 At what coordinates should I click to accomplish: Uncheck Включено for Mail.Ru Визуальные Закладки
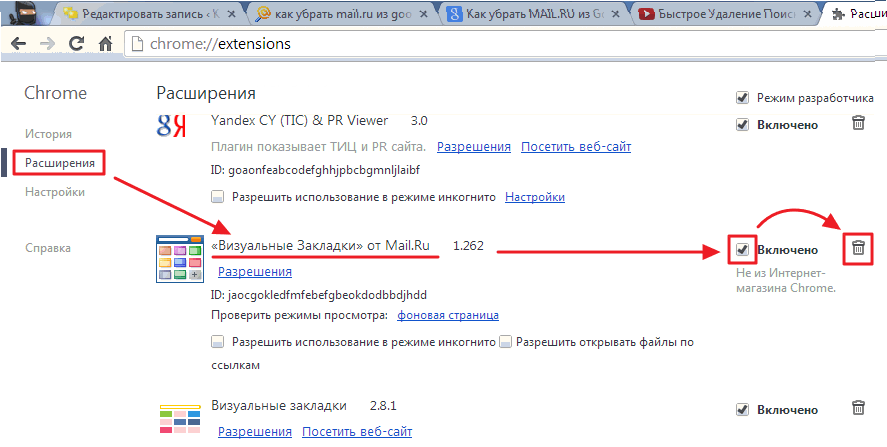click(743, 250)
